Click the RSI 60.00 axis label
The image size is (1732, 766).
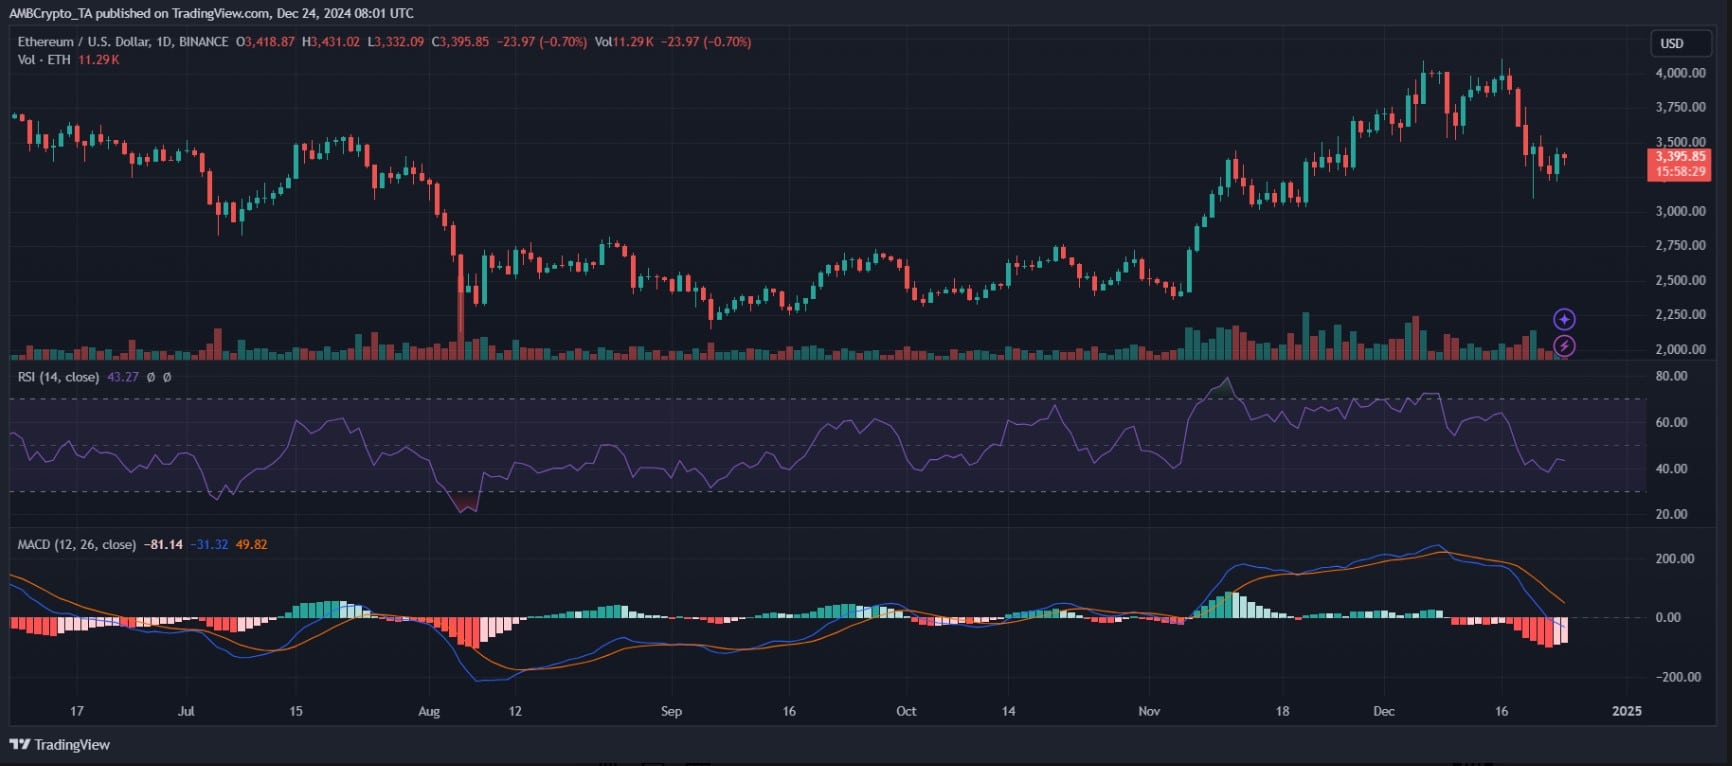click(1671, 422)
